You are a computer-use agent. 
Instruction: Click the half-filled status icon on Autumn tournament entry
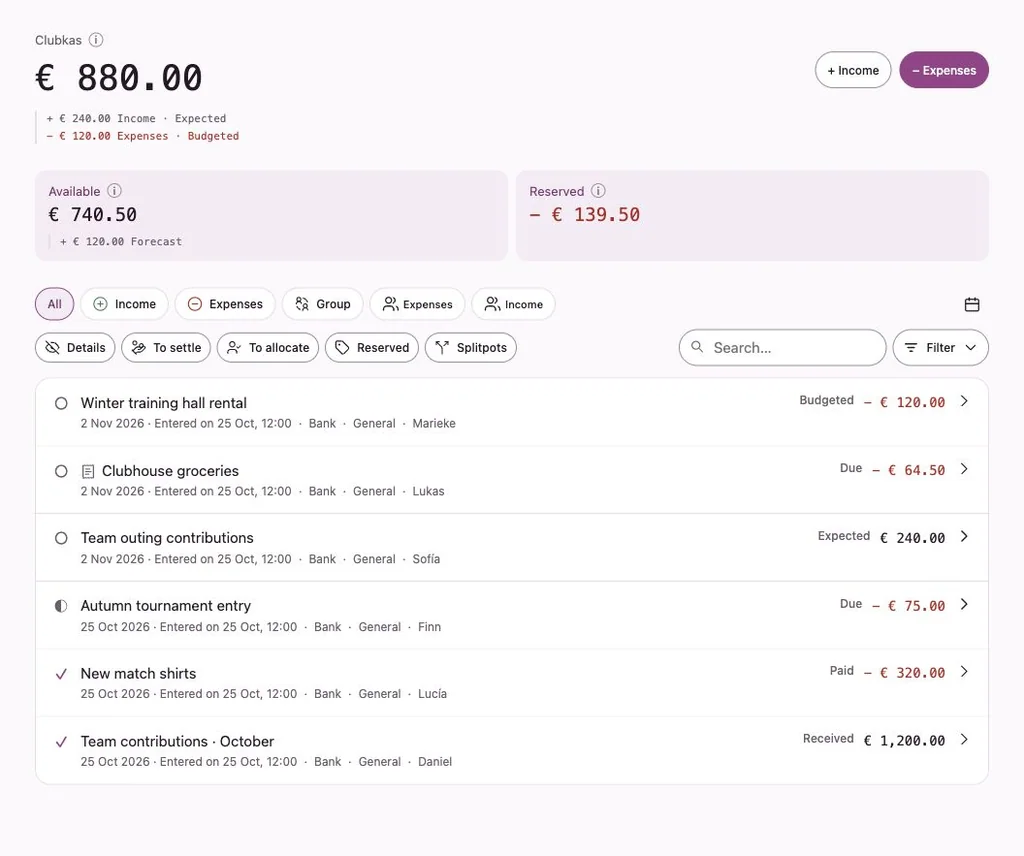click(61, 606)
